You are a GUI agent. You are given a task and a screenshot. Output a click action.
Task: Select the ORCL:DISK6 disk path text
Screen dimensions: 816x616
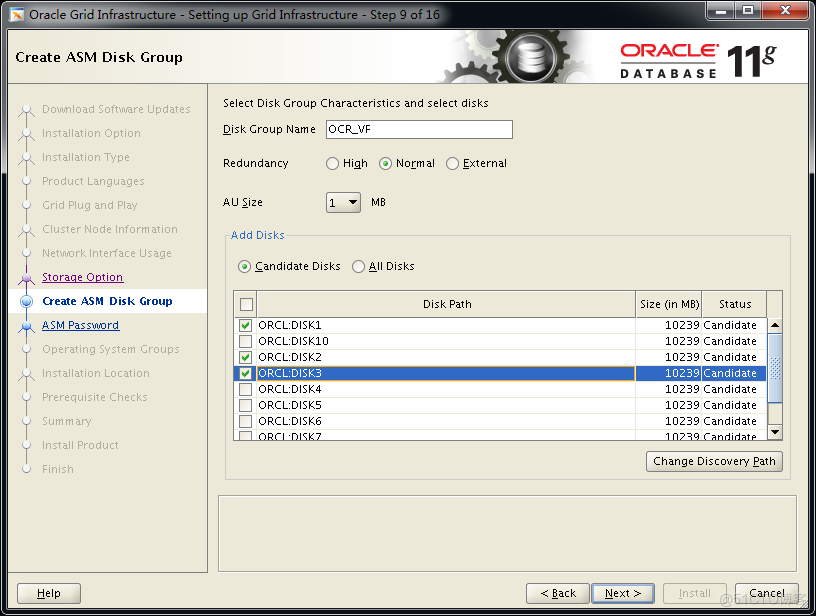pos(290,421)
